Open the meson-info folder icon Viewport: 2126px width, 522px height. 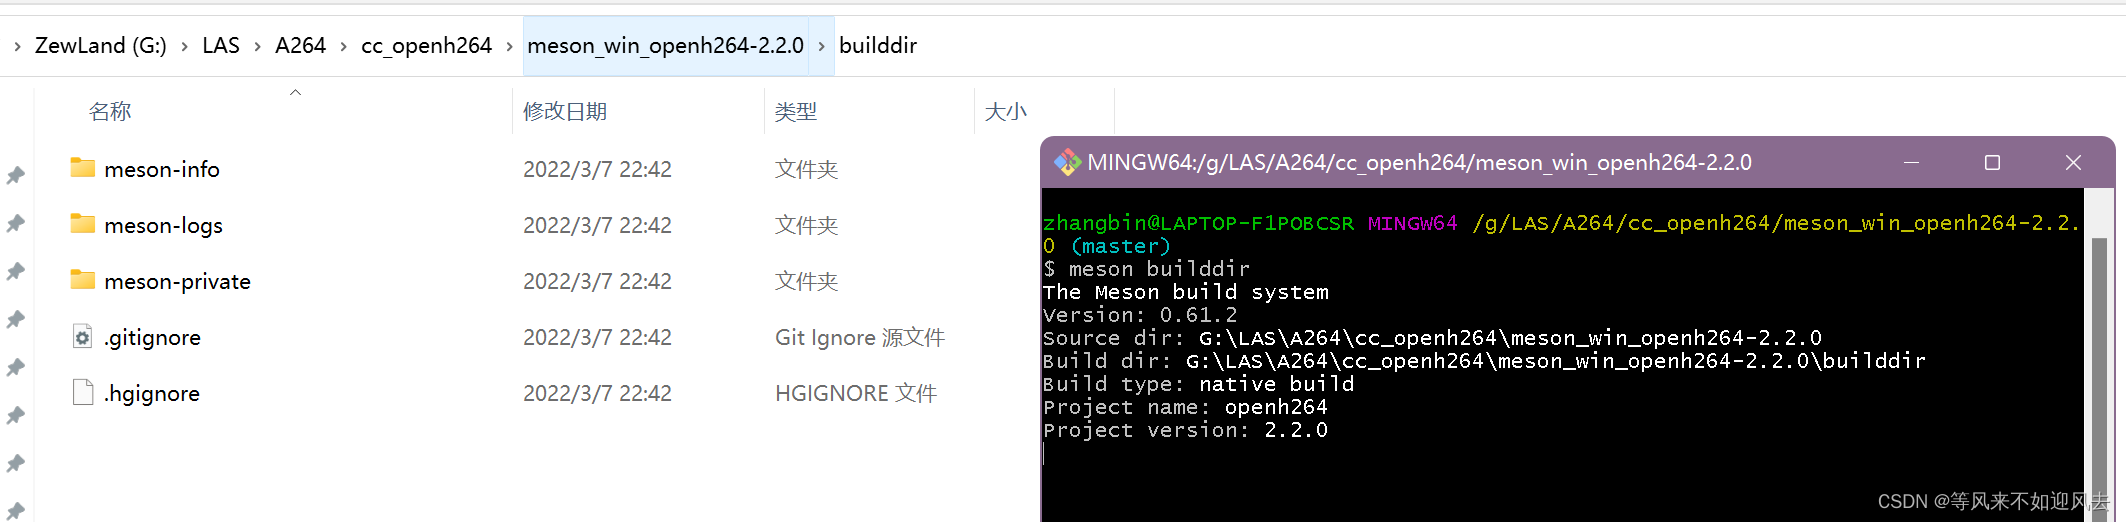point(83,168)
